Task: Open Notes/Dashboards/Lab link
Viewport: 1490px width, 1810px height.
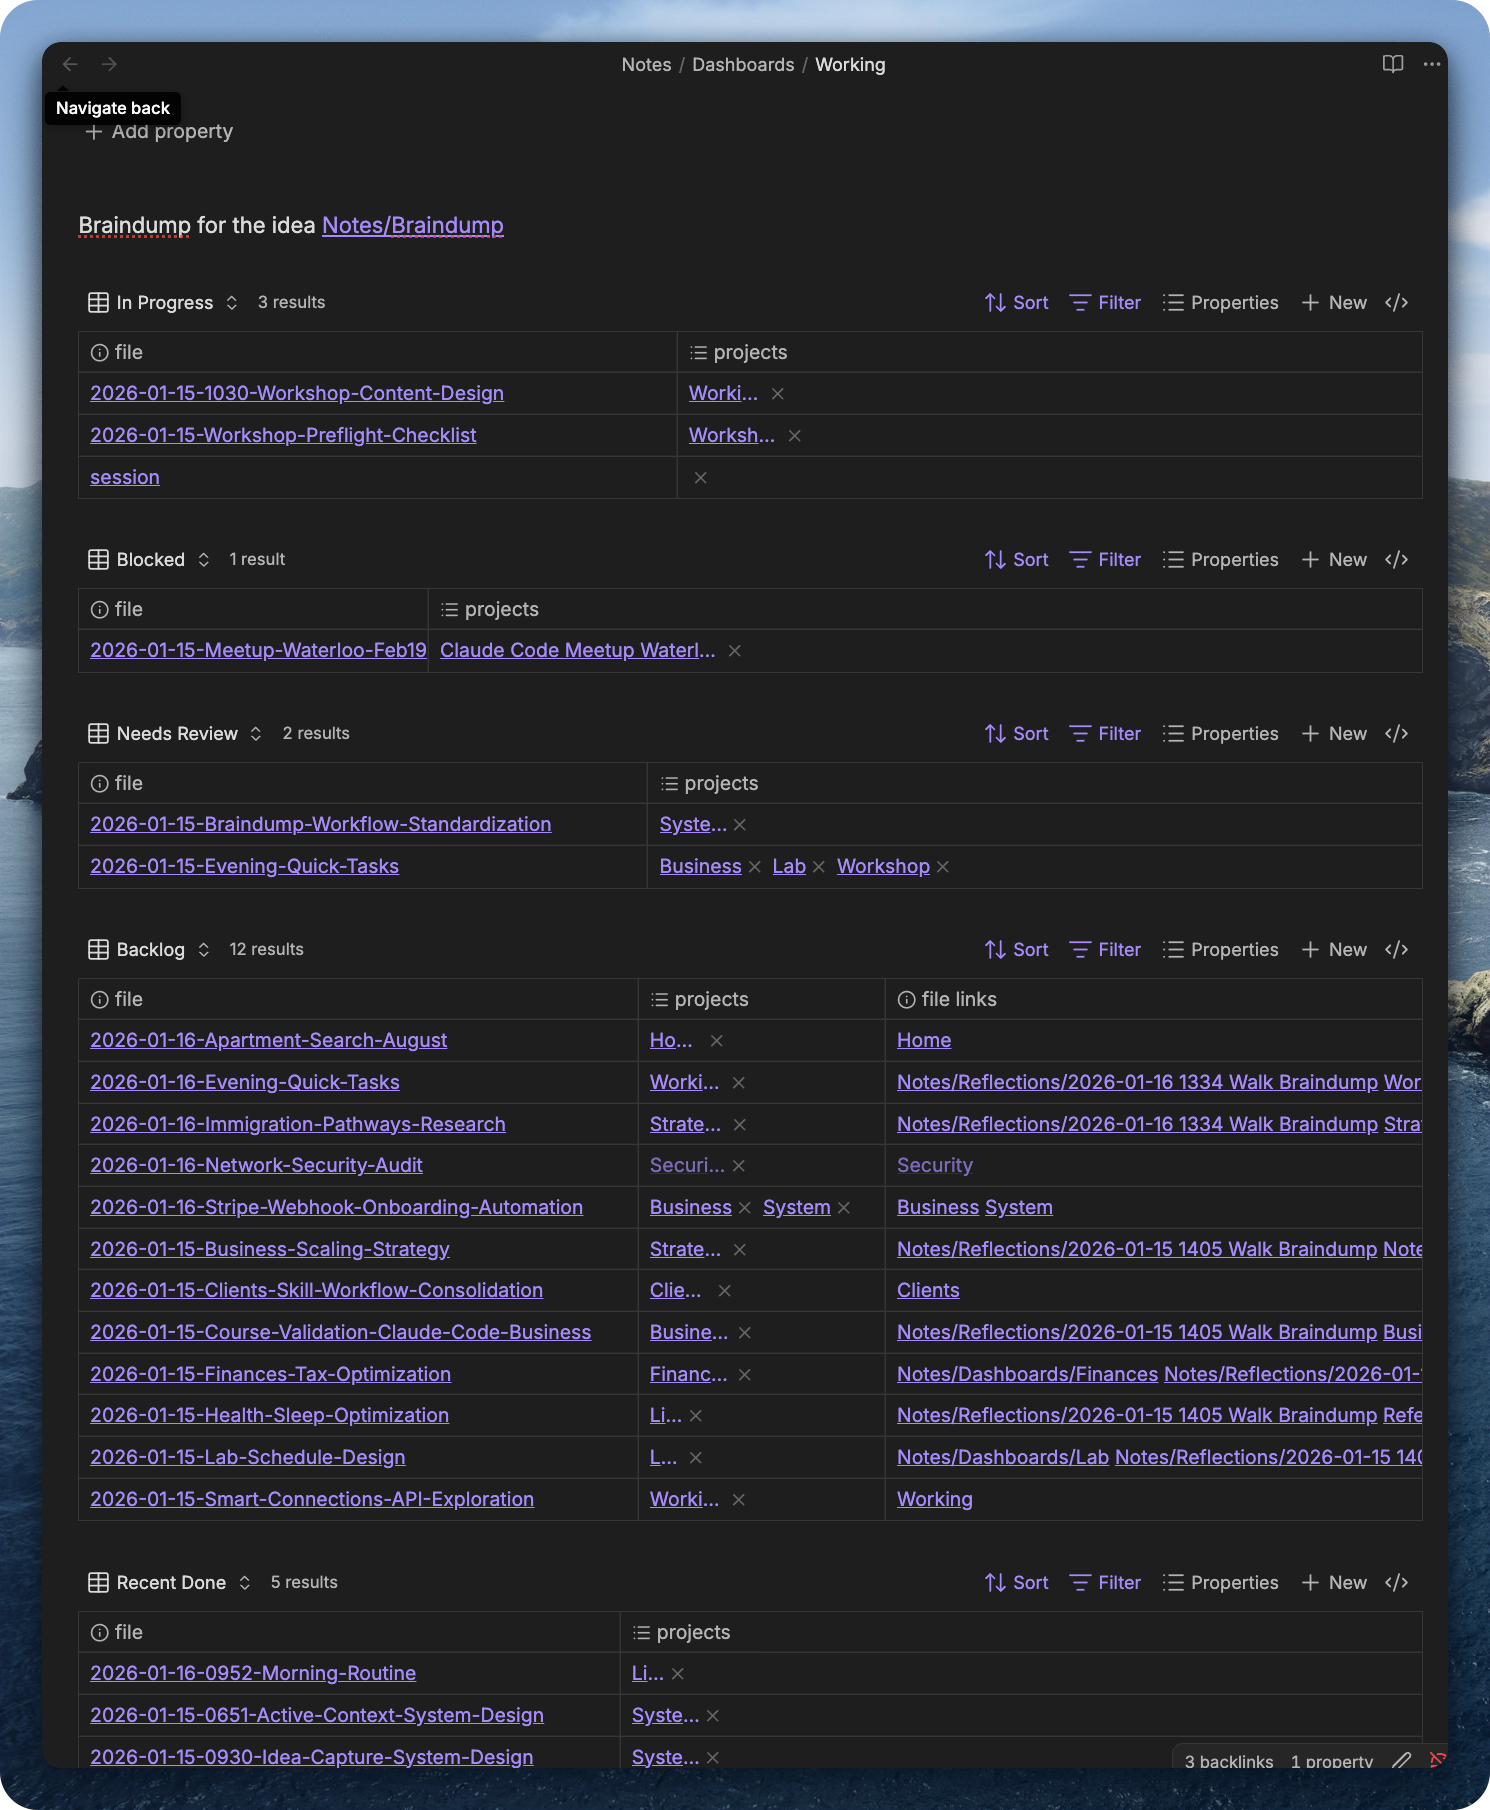Action: click(x=1003, y=1458)
